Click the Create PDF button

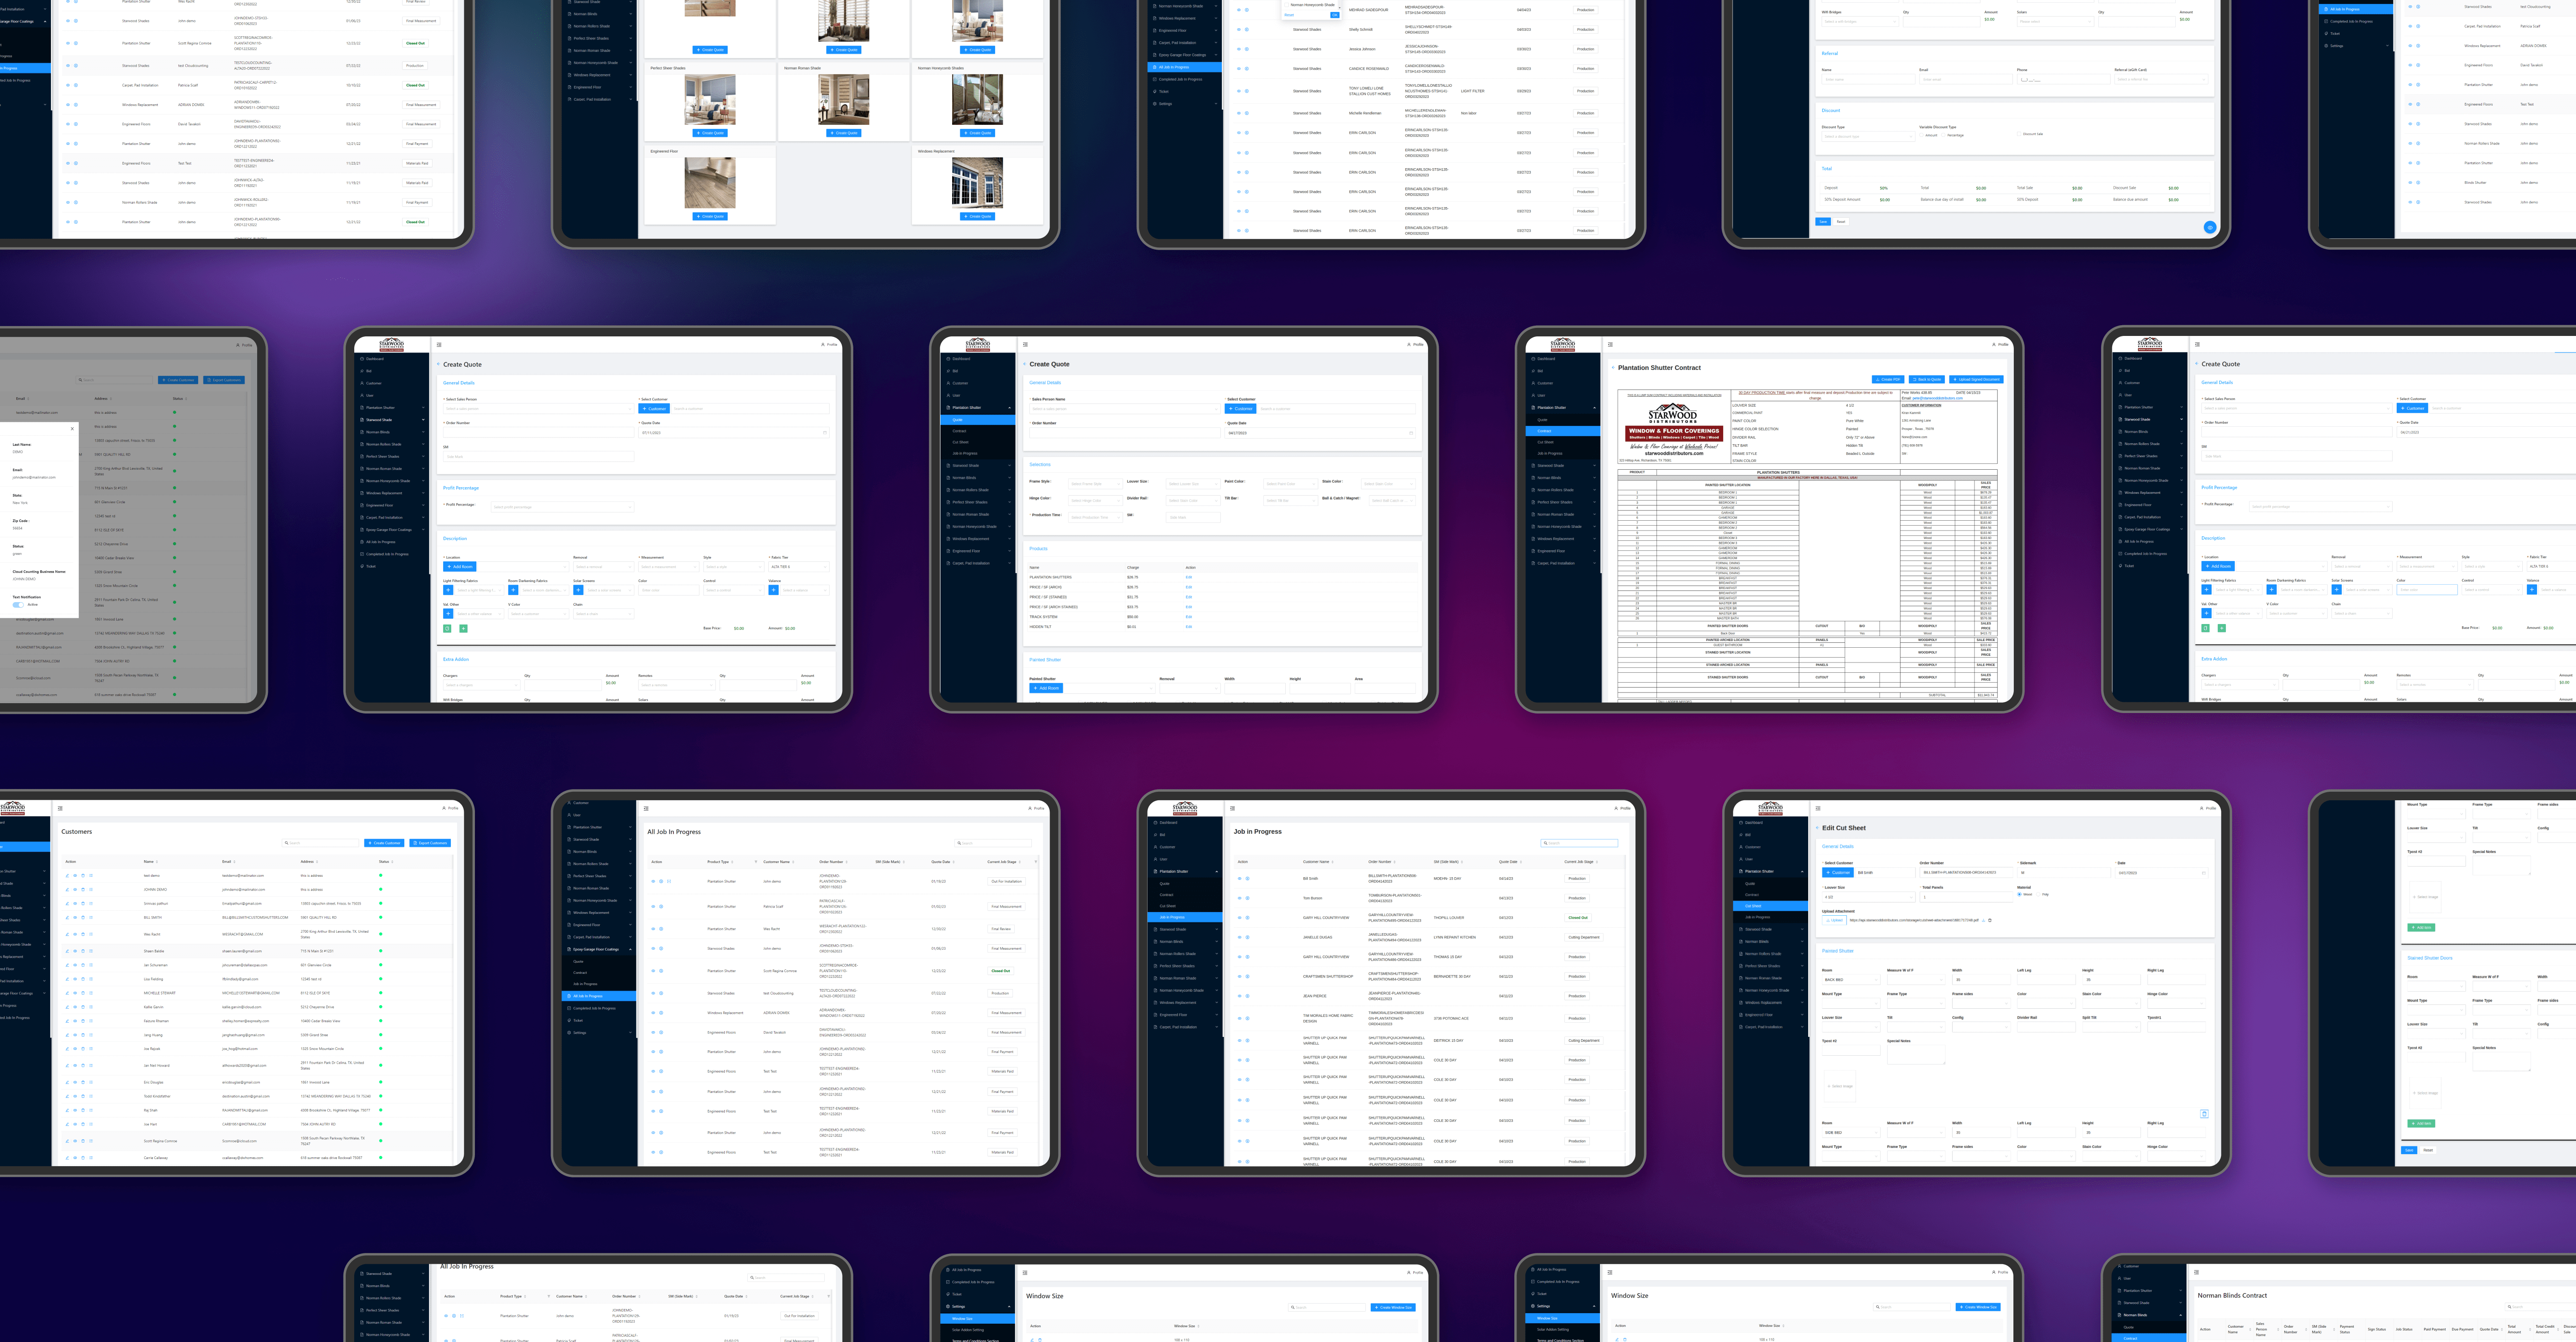1888,379
